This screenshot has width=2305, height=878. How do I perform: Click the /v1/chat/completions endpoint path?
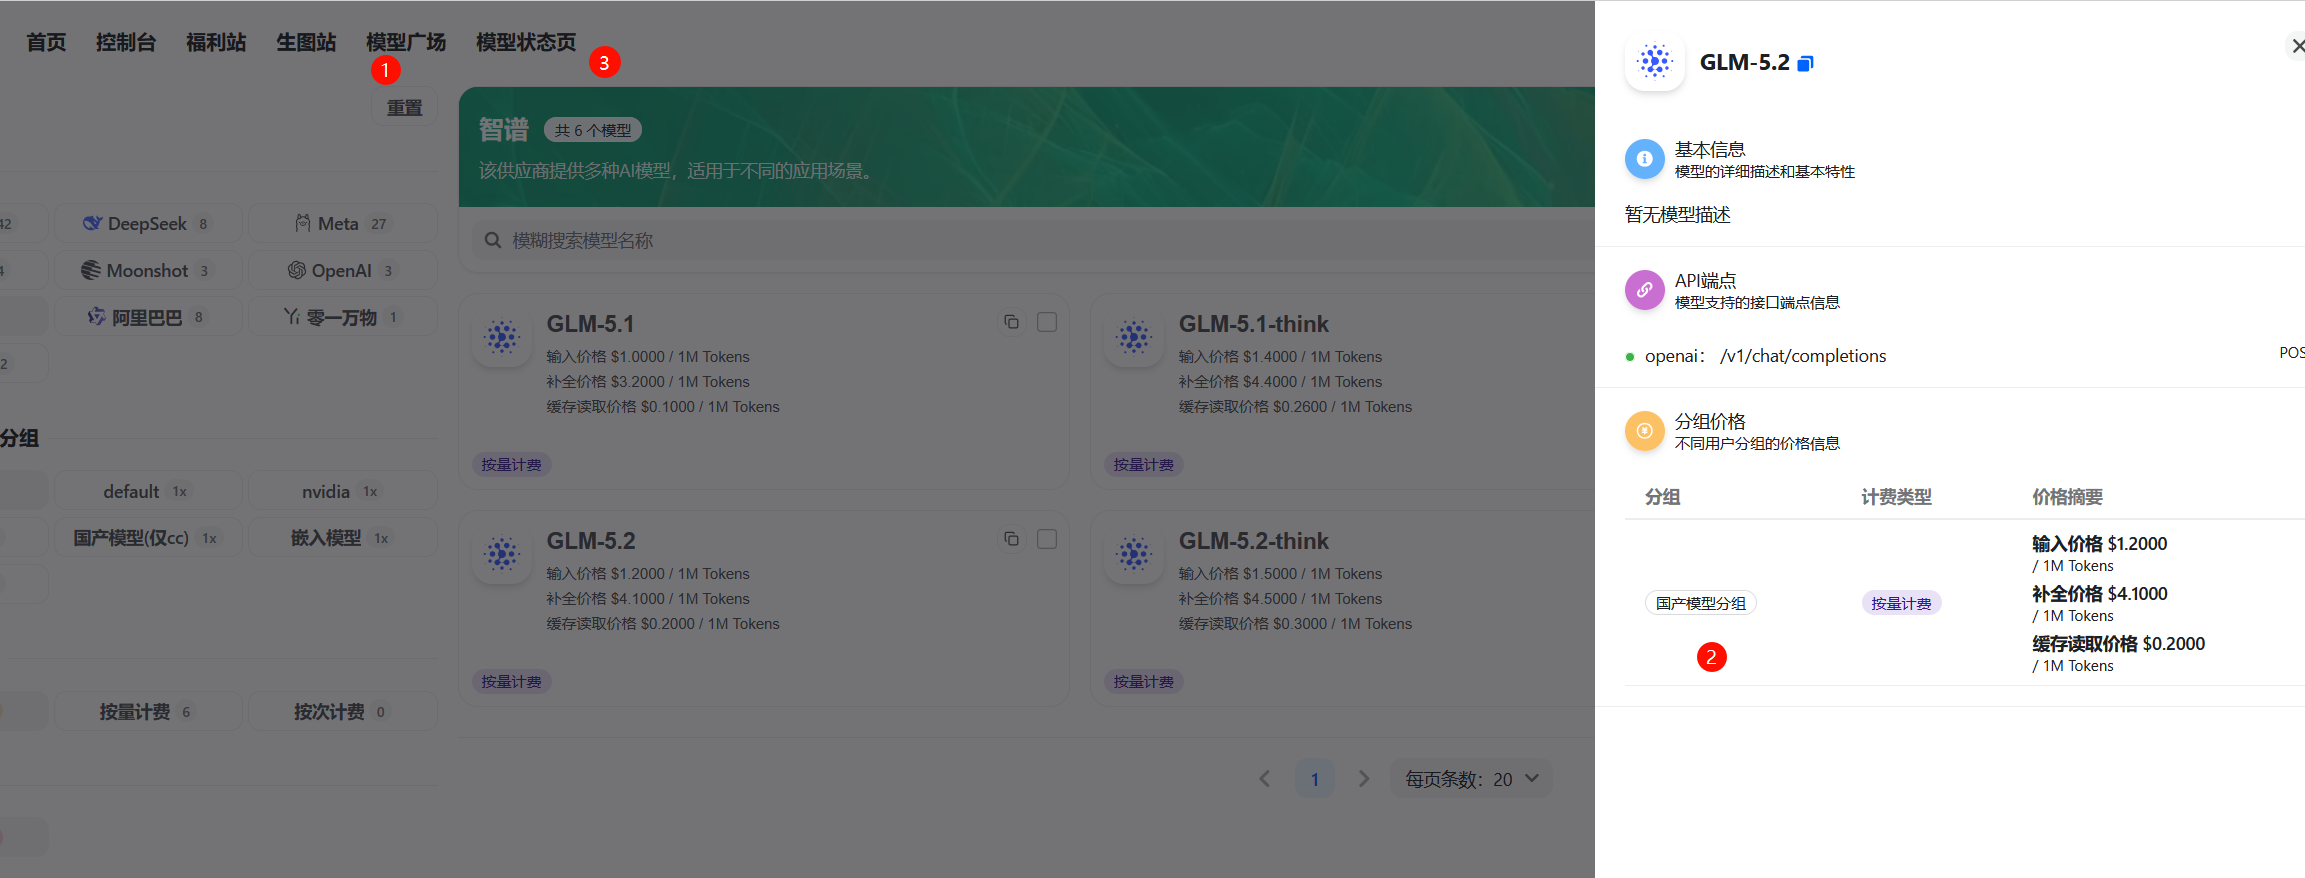tap(1803, 356)
